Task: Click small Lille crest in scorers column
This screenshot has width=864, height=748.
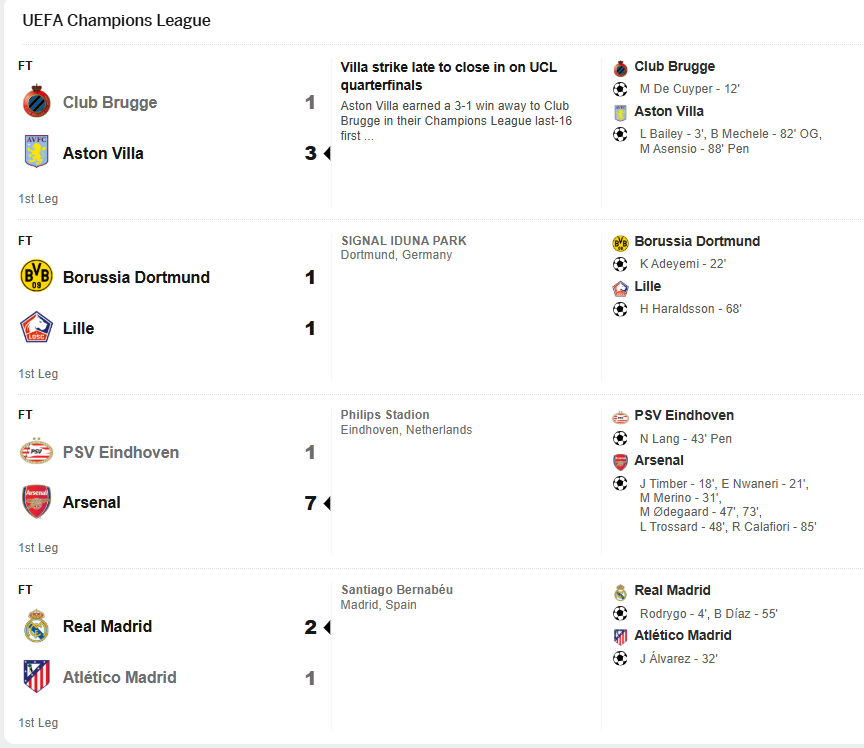Action: pyautogui.click(x=620, y=288)
